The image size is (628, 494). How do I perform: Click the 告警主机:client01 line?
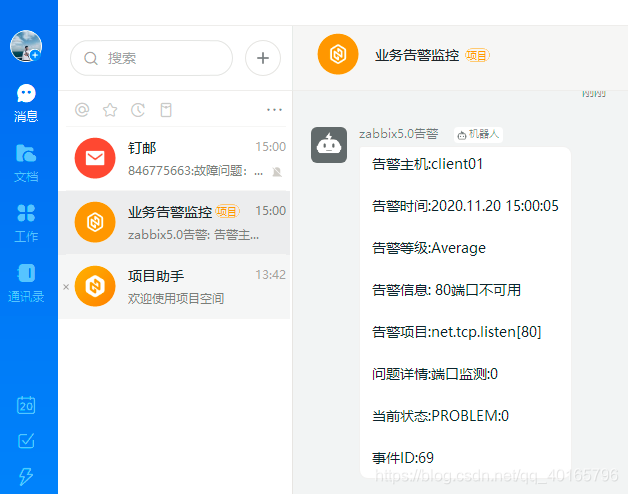coord(427,164)
